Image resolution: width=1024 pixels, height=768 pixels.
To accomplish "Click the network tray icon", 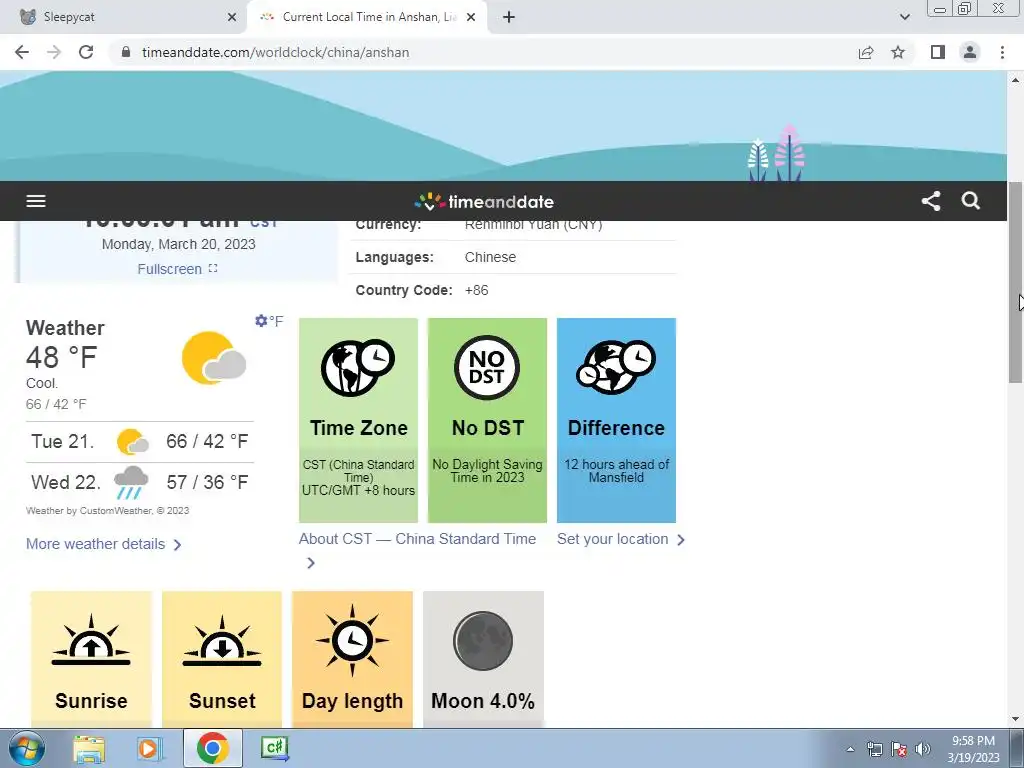I will (x=874, y=749).
